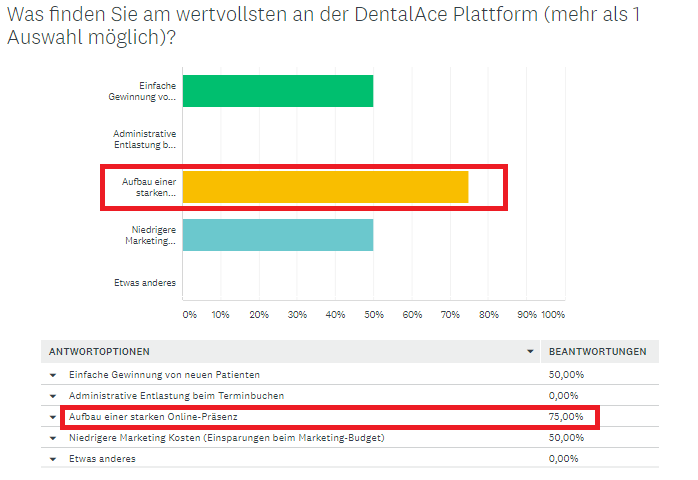
Task: Click the 50% axis tick label
Action: pos(374,315)
